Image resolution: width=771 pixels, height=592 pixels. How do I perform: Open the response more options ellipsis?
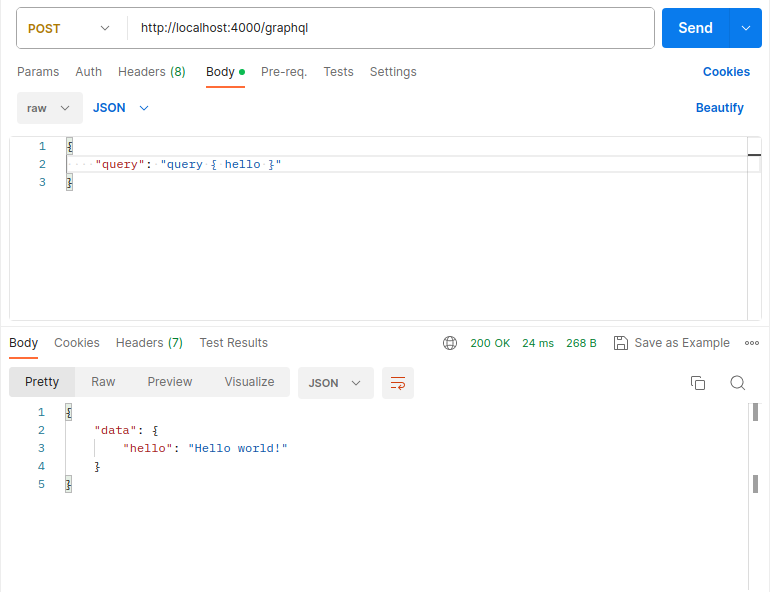click(x=751, y=343)
